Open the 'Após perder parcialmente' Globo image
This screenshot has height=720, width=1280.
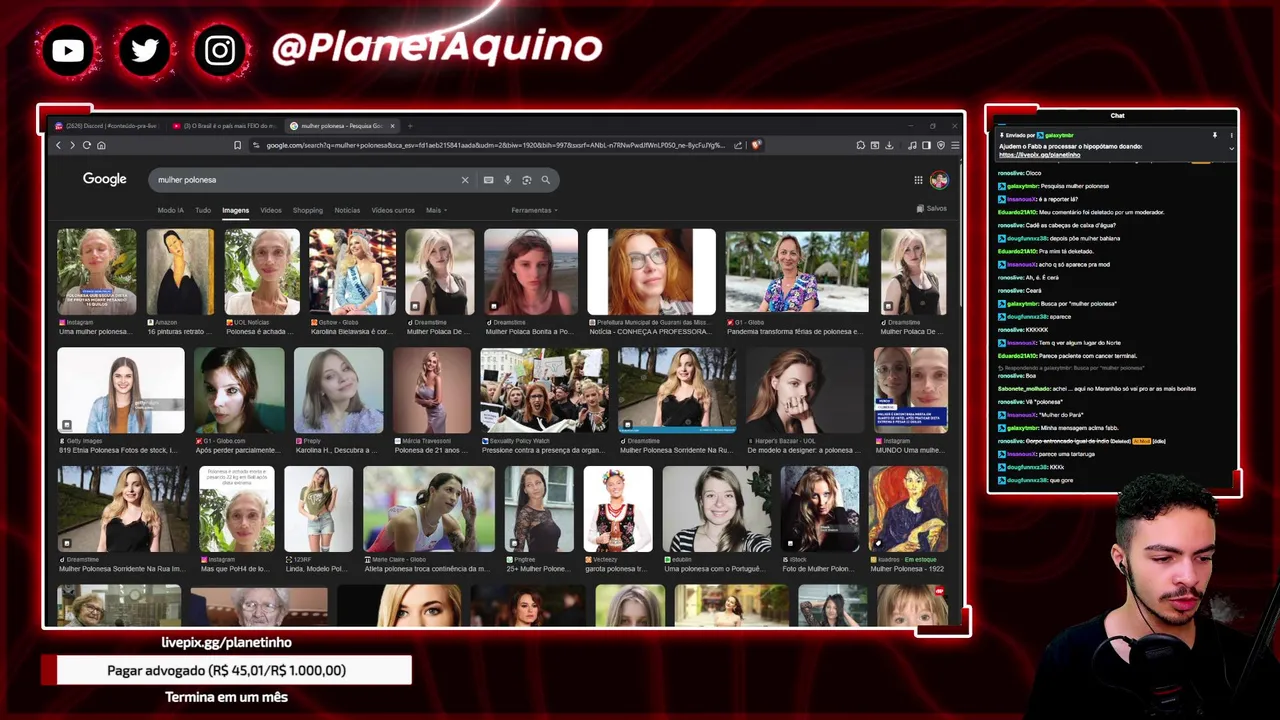click(x=239, y=390)
